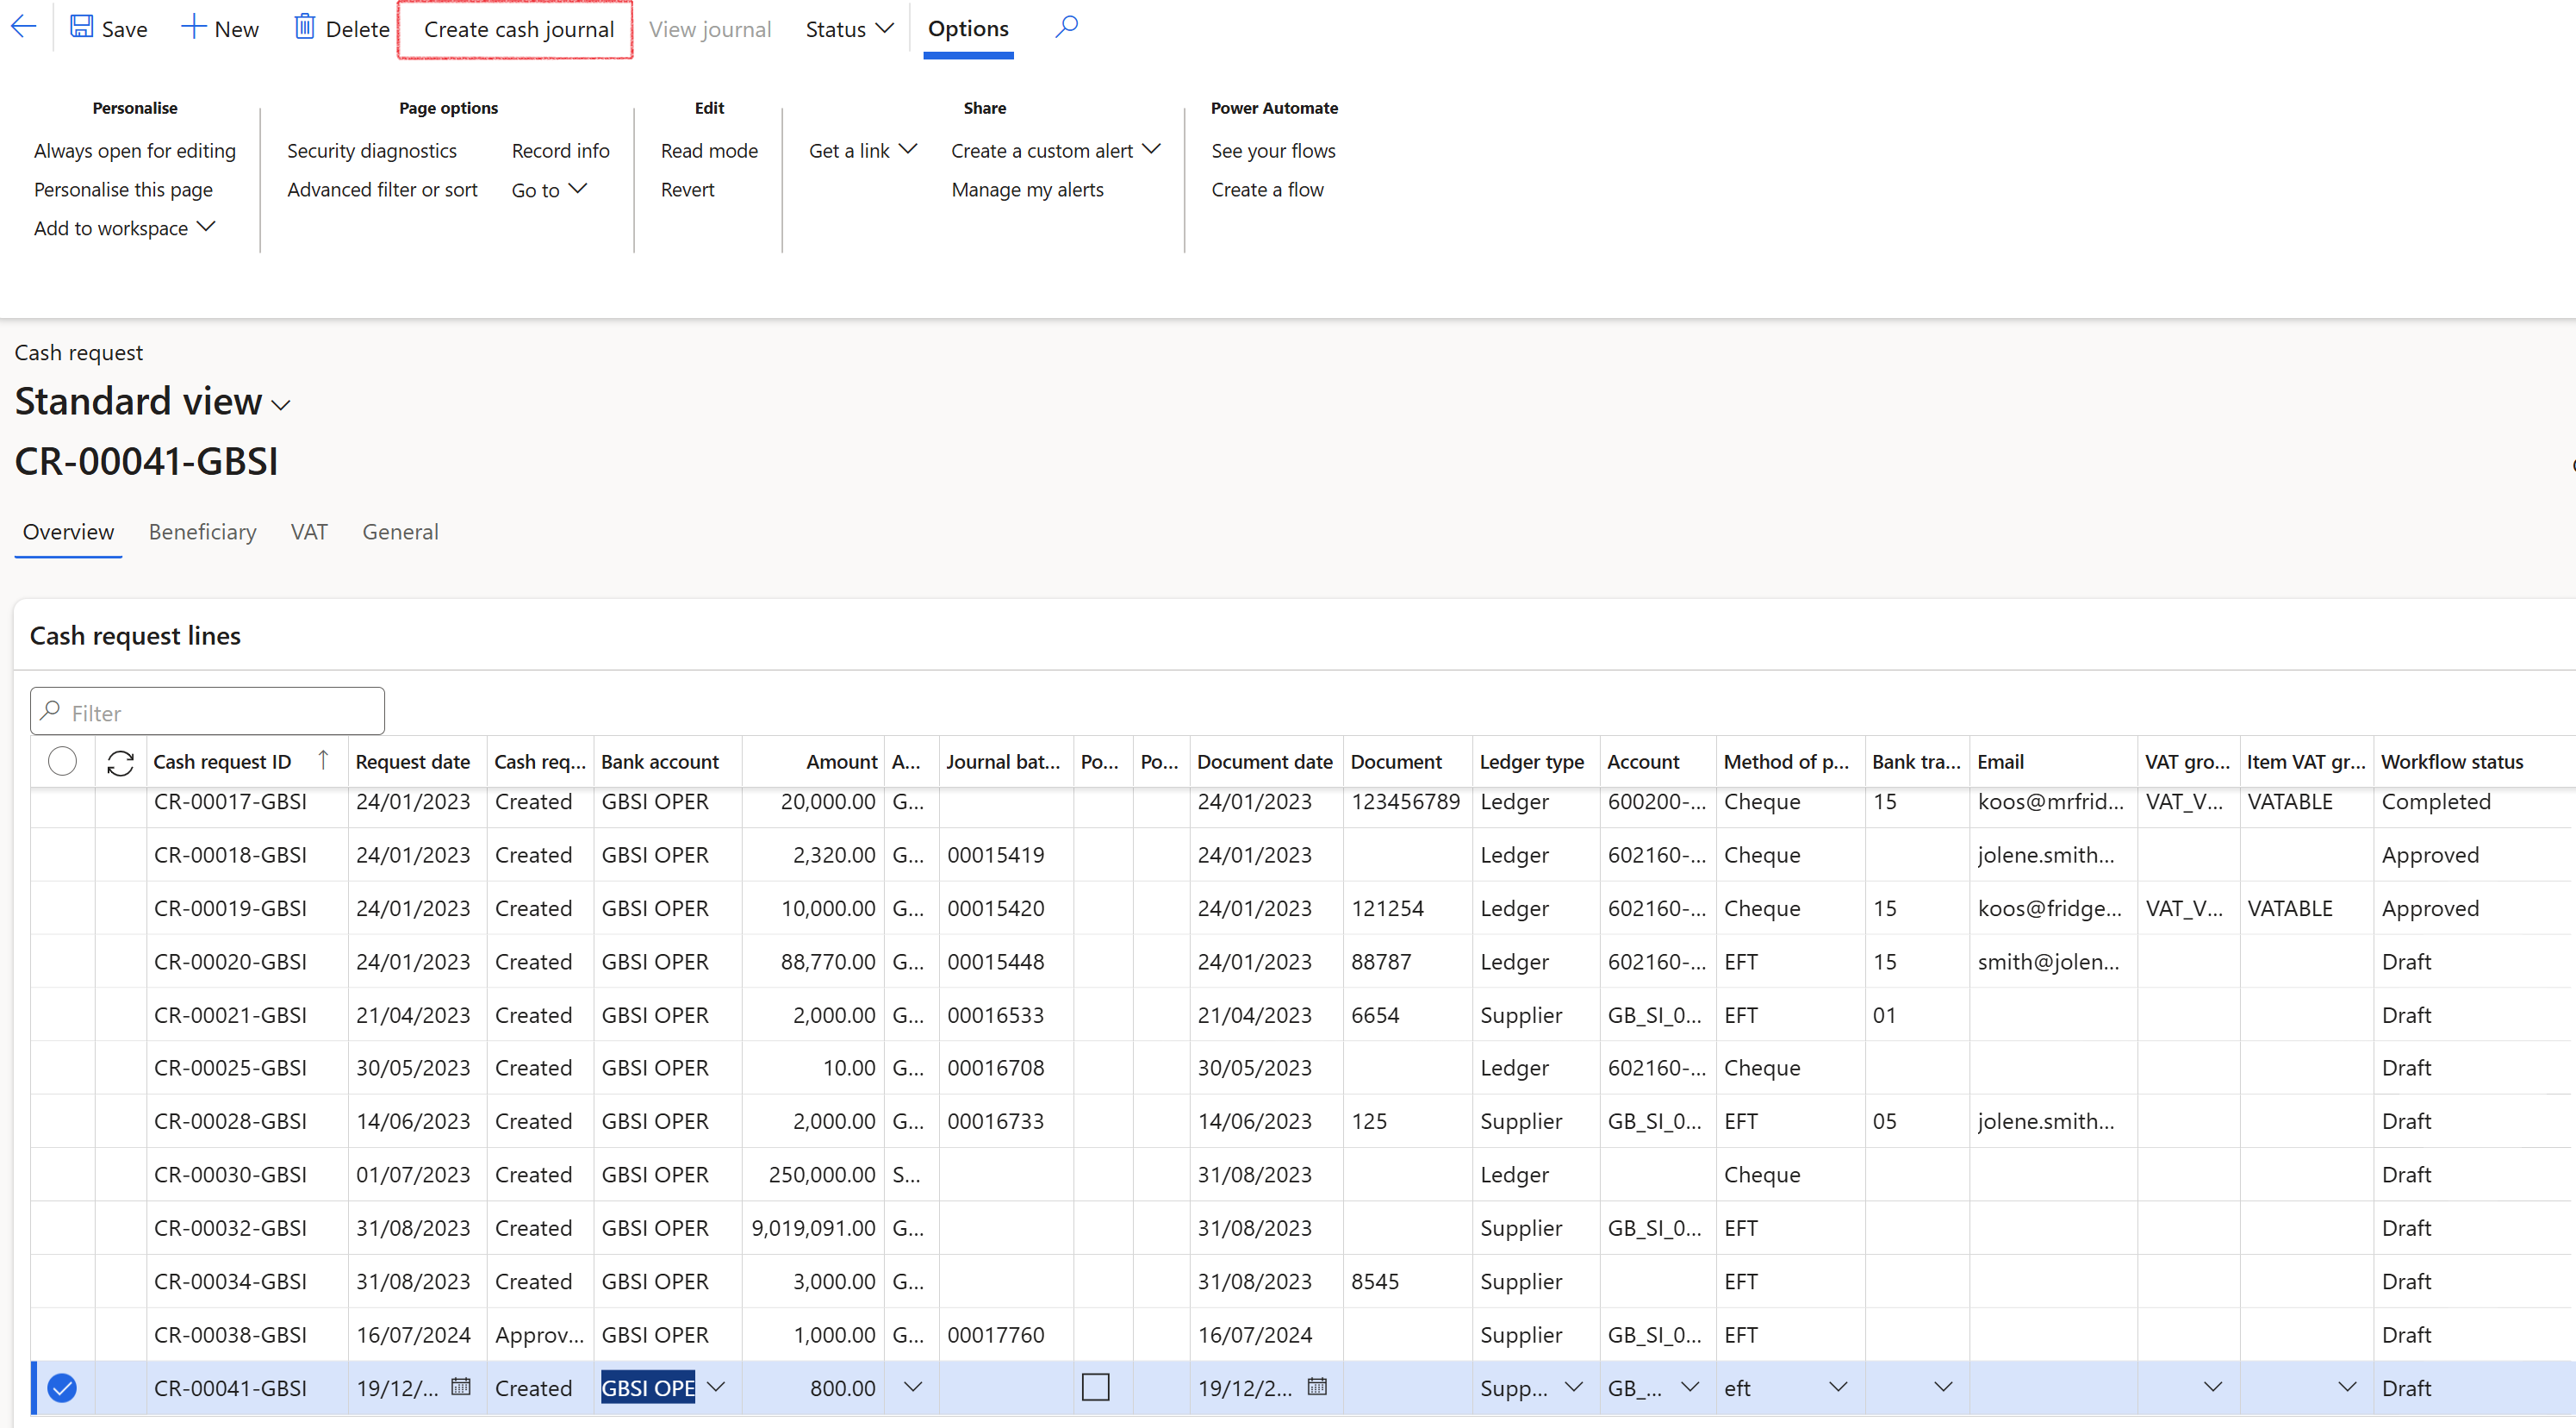This screenshot has height=1428, width=2576.
Task: Click document number 123456789
Action: [x=1405, y=801]
